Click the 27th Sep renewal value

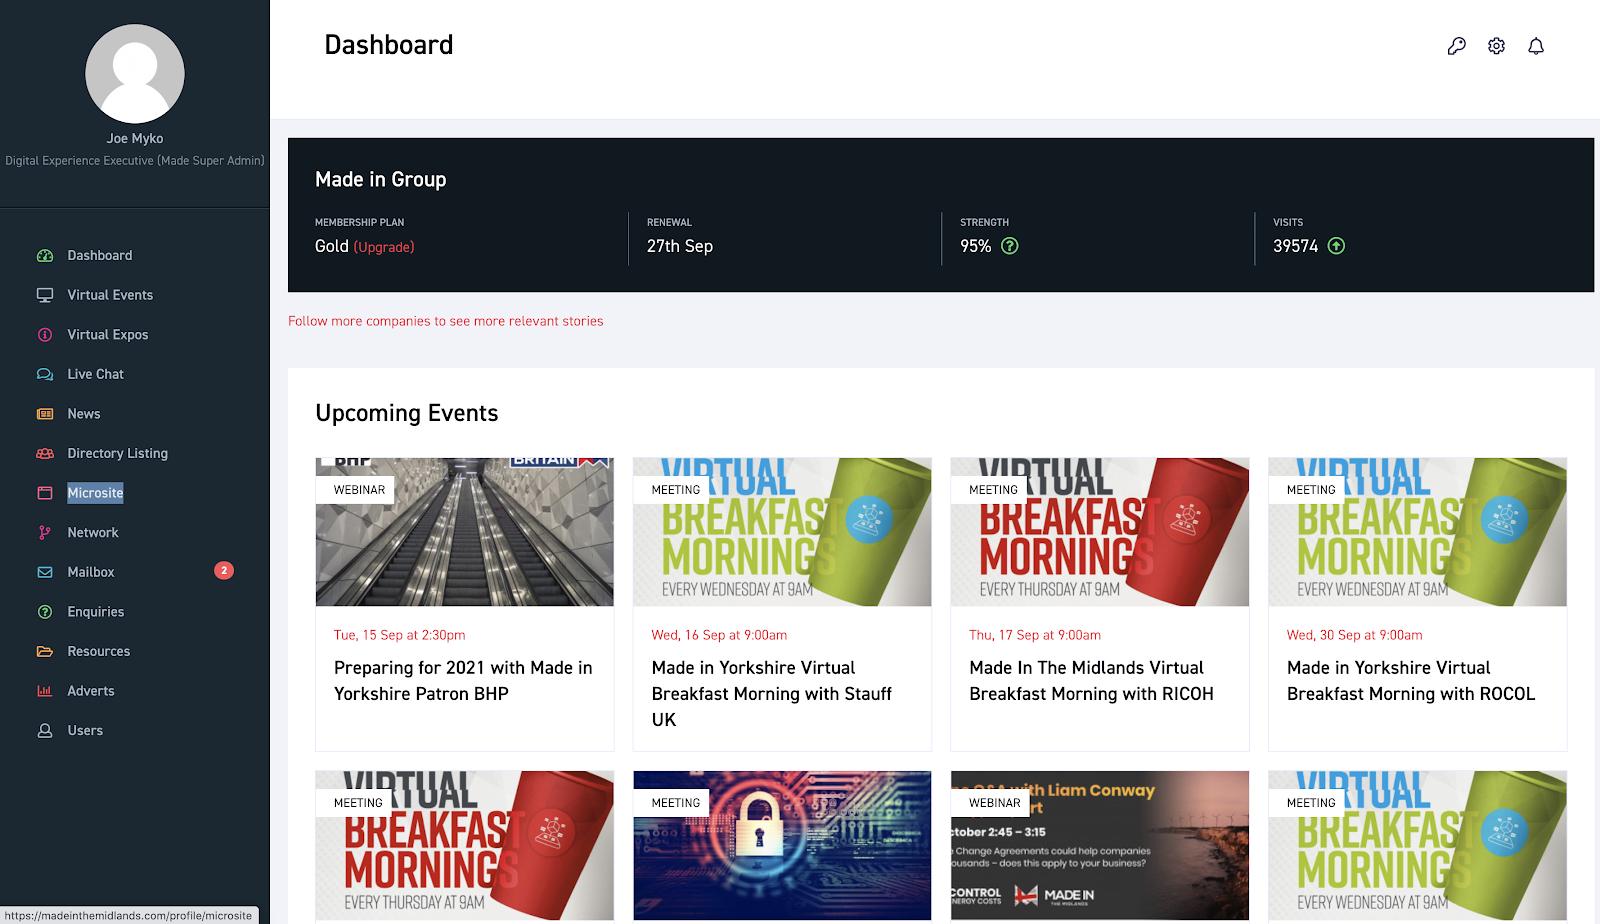tap(680, 246)
